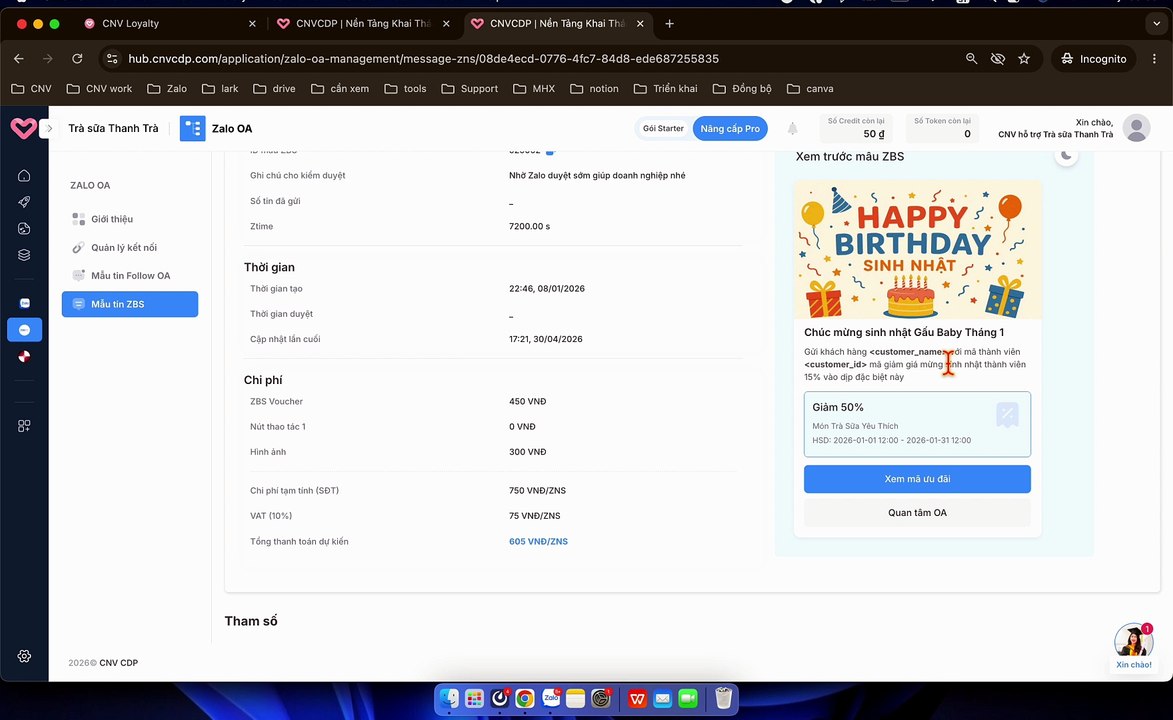Open the Zalo bookmarks folder

167,88
